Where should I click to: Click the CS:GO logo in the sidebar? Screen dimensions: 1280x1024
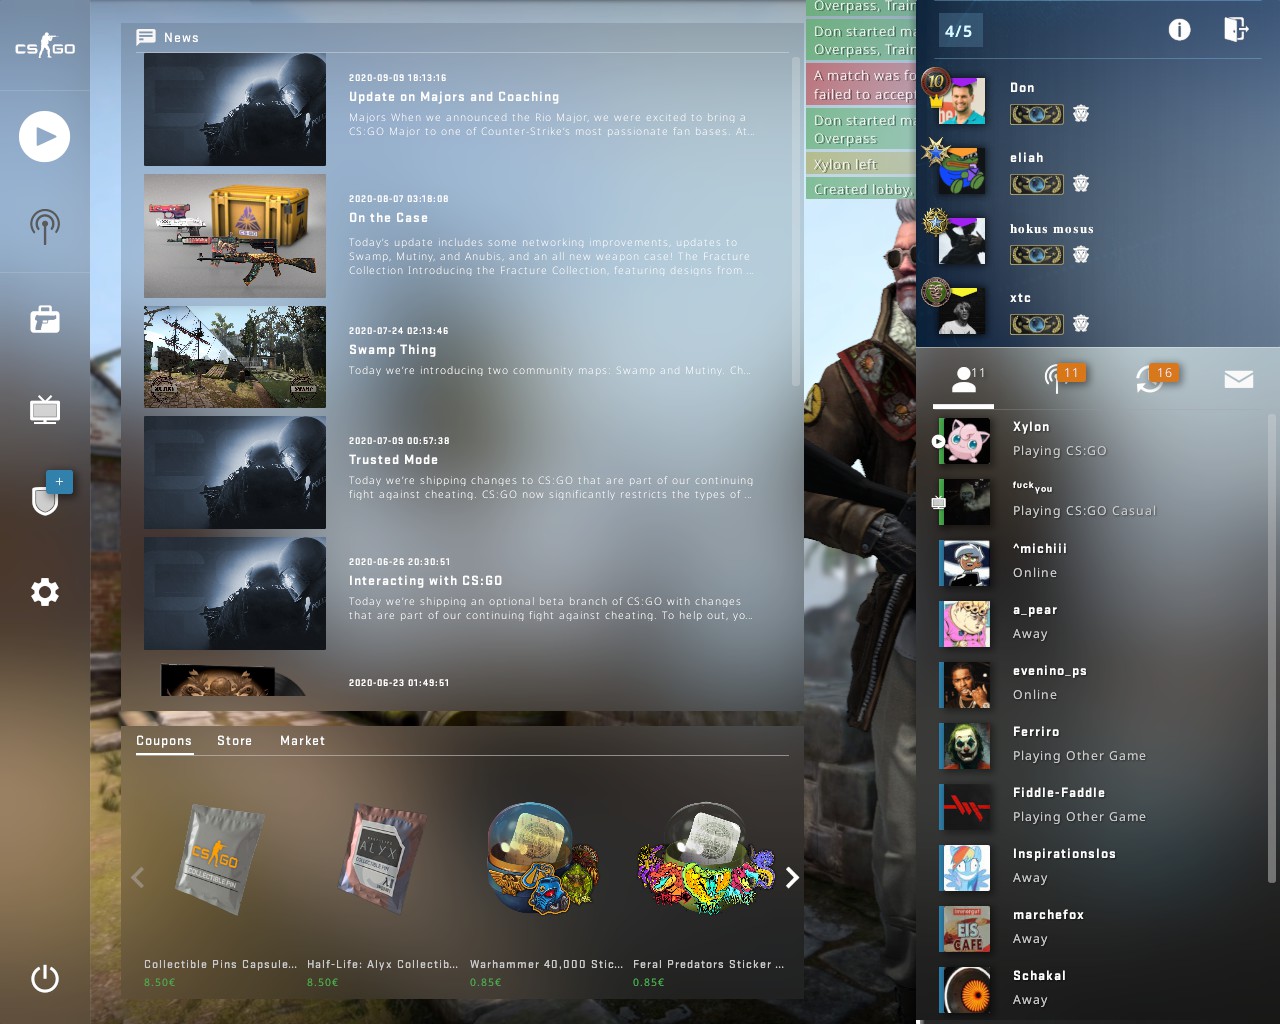pos(45,46)
